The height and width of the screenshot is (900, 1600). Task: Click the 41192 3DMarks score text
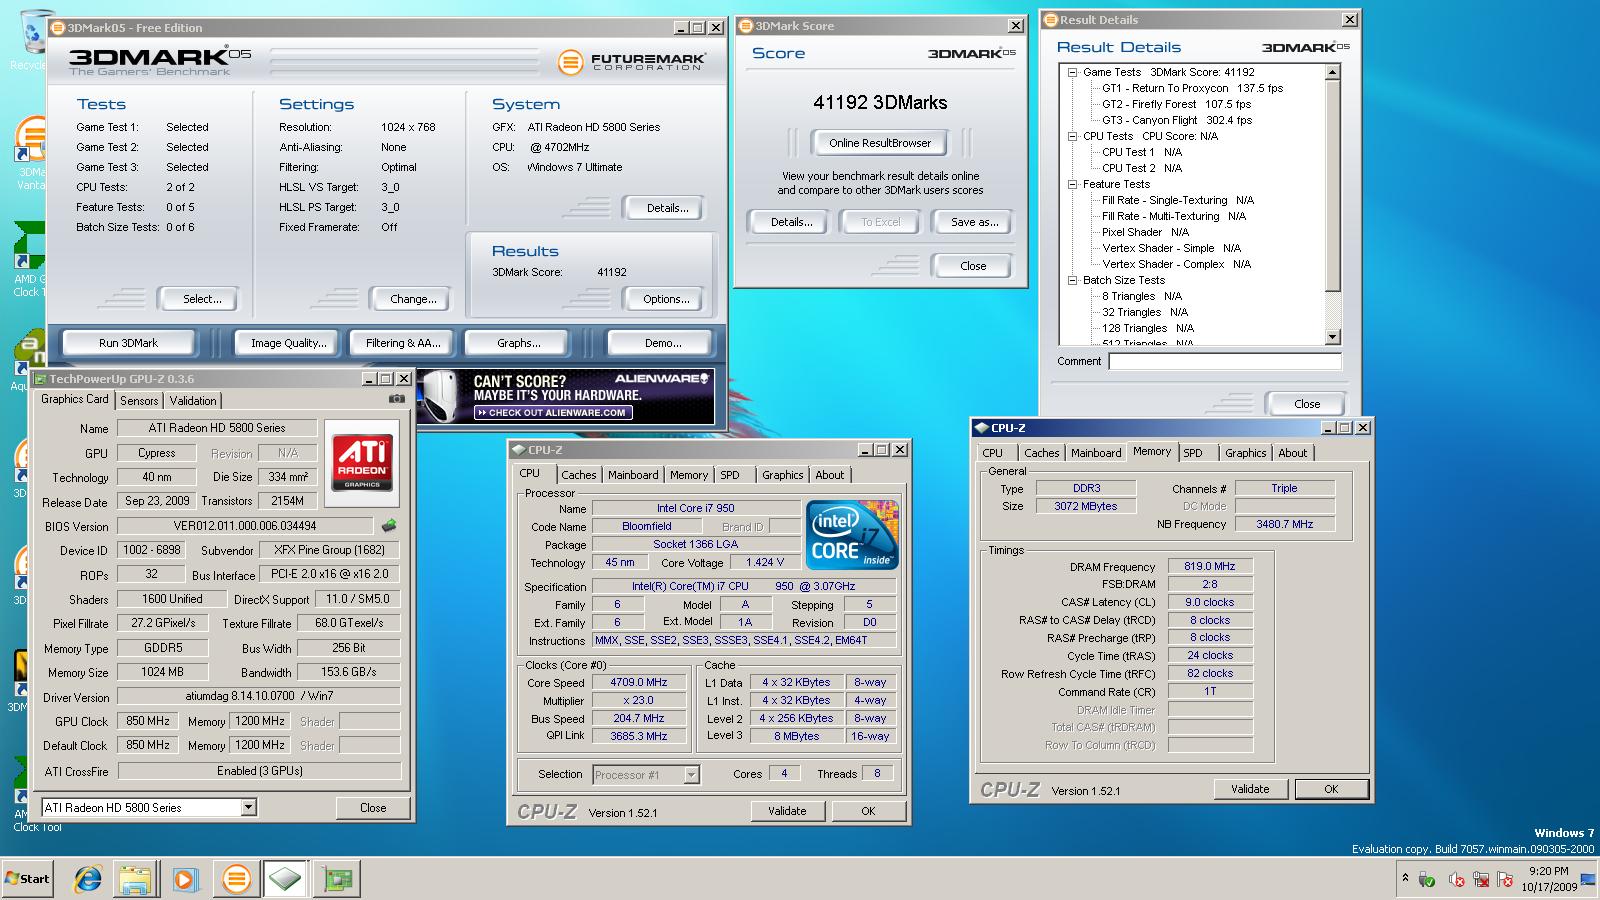click(x=880, y=102)
